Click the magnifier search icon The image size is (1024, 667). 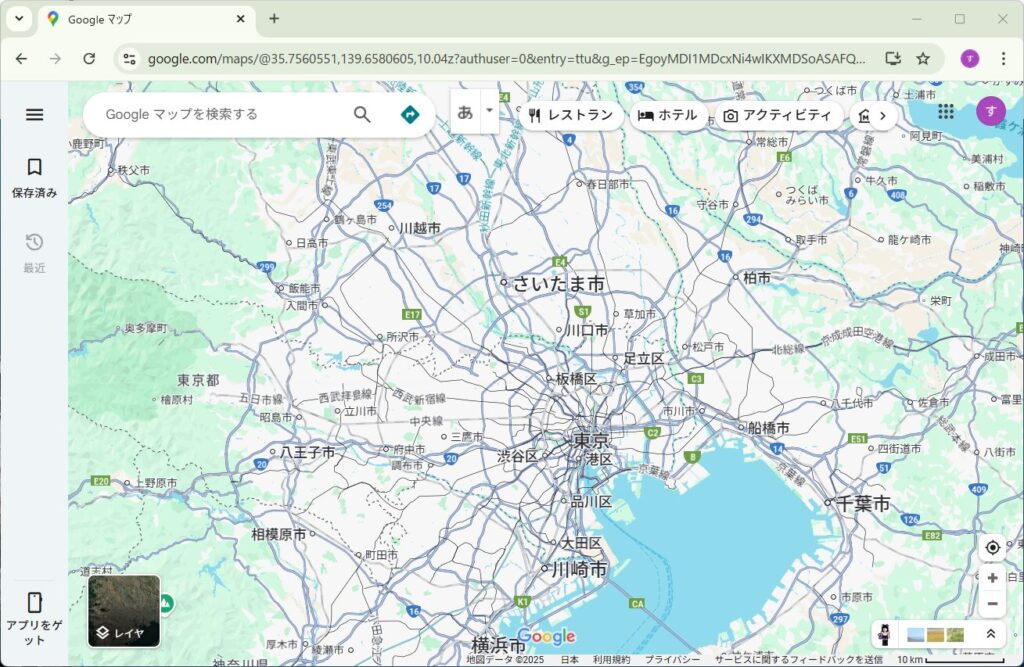pyautogui.click(x=362, y=114)
